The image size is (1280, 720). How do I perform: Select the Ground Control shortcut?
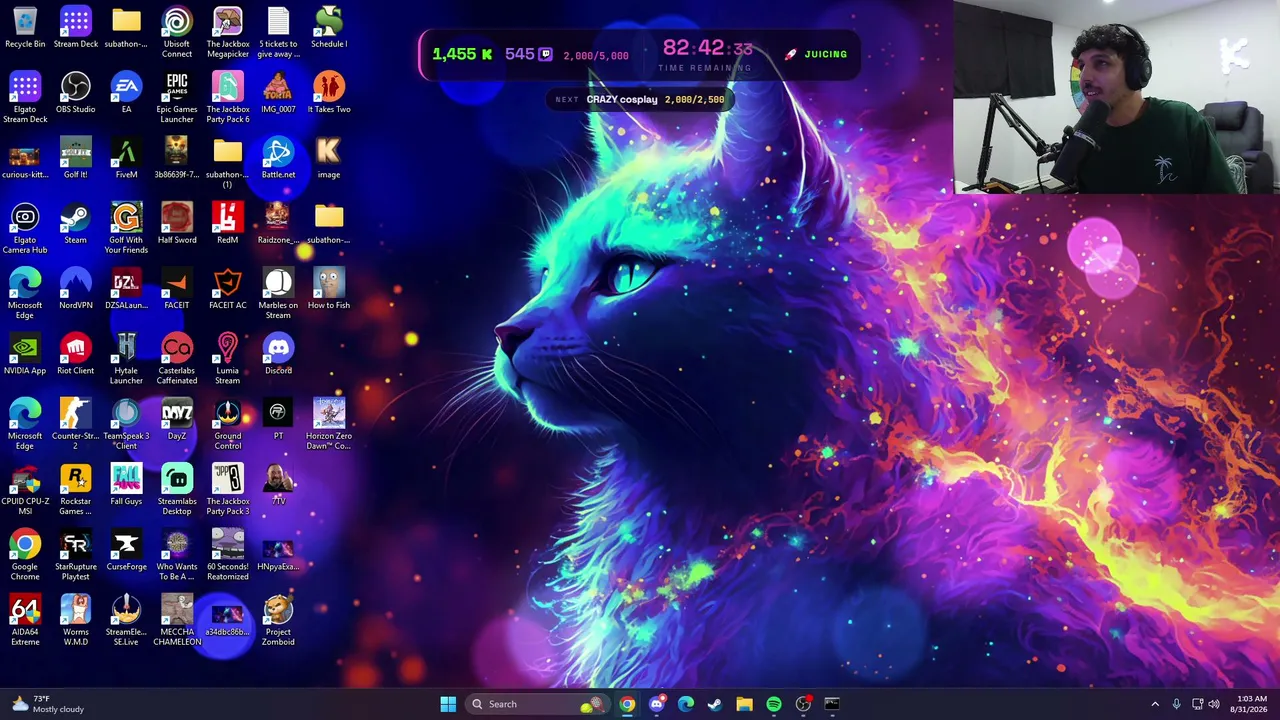(228, 425)
